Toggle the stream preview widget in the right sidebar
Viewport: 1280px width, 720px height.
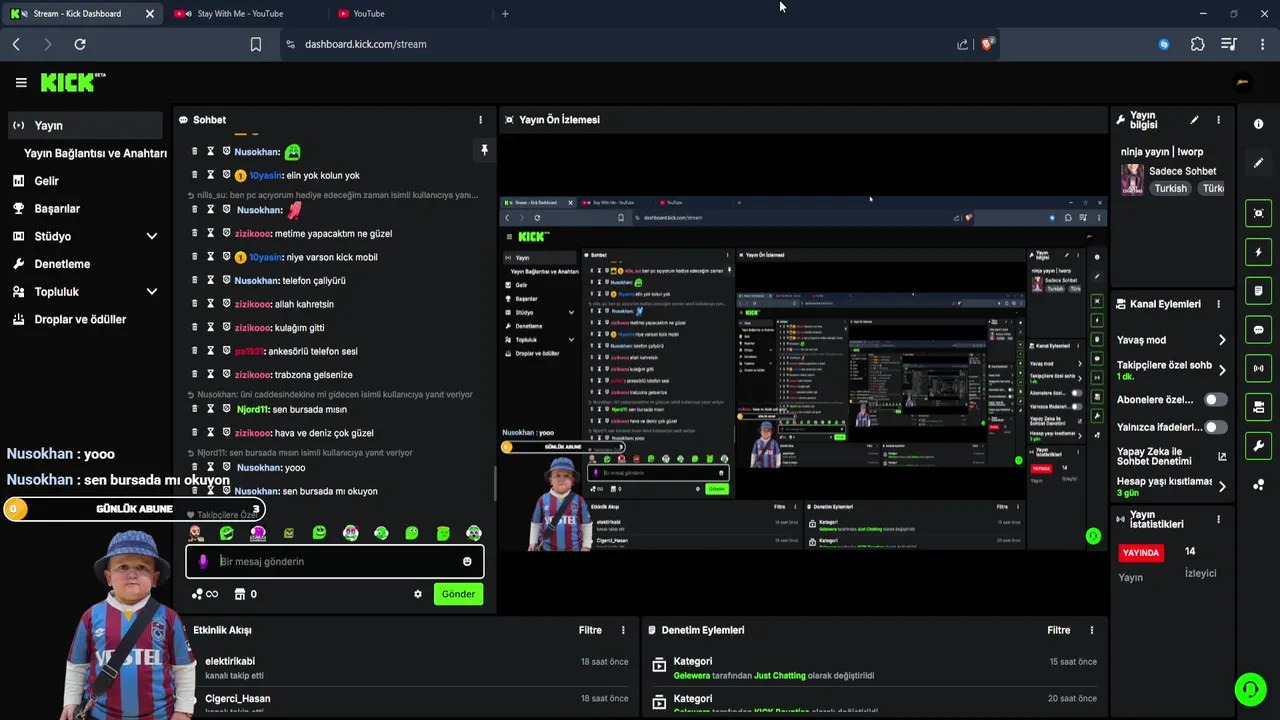pos(1258,213)
